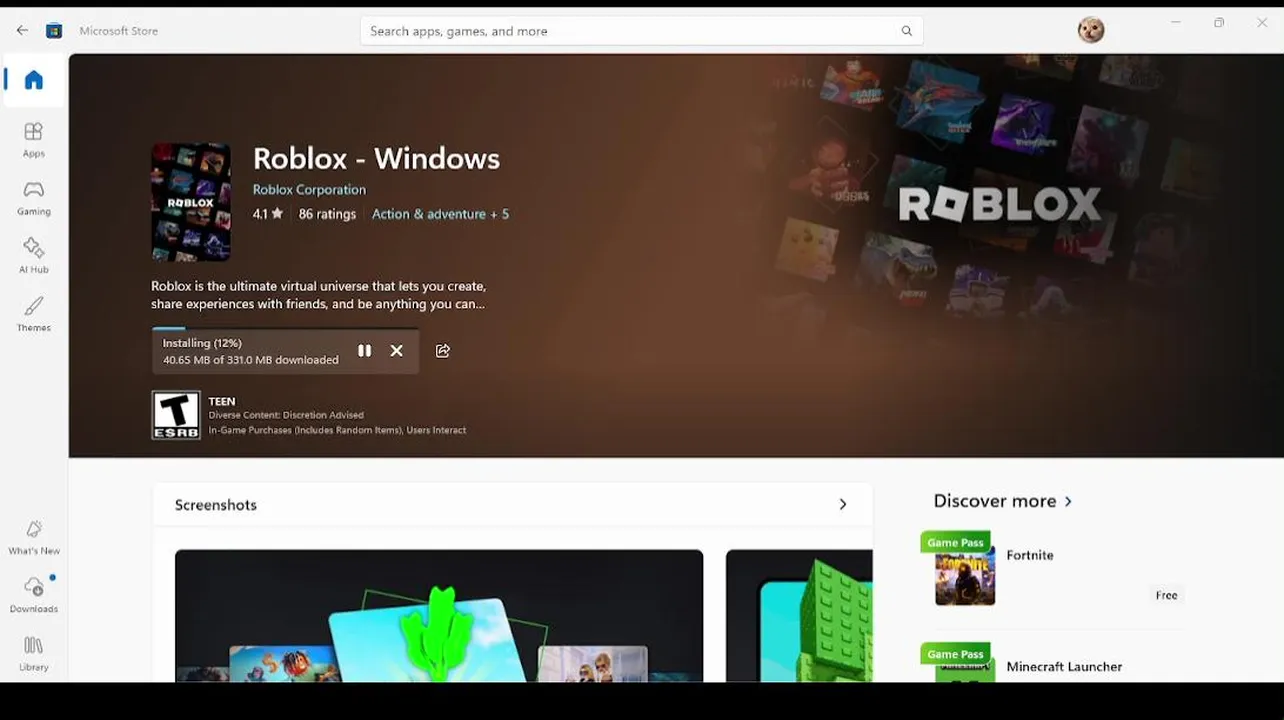
Task: Share the Roblox app page
Action: point(443,351)
